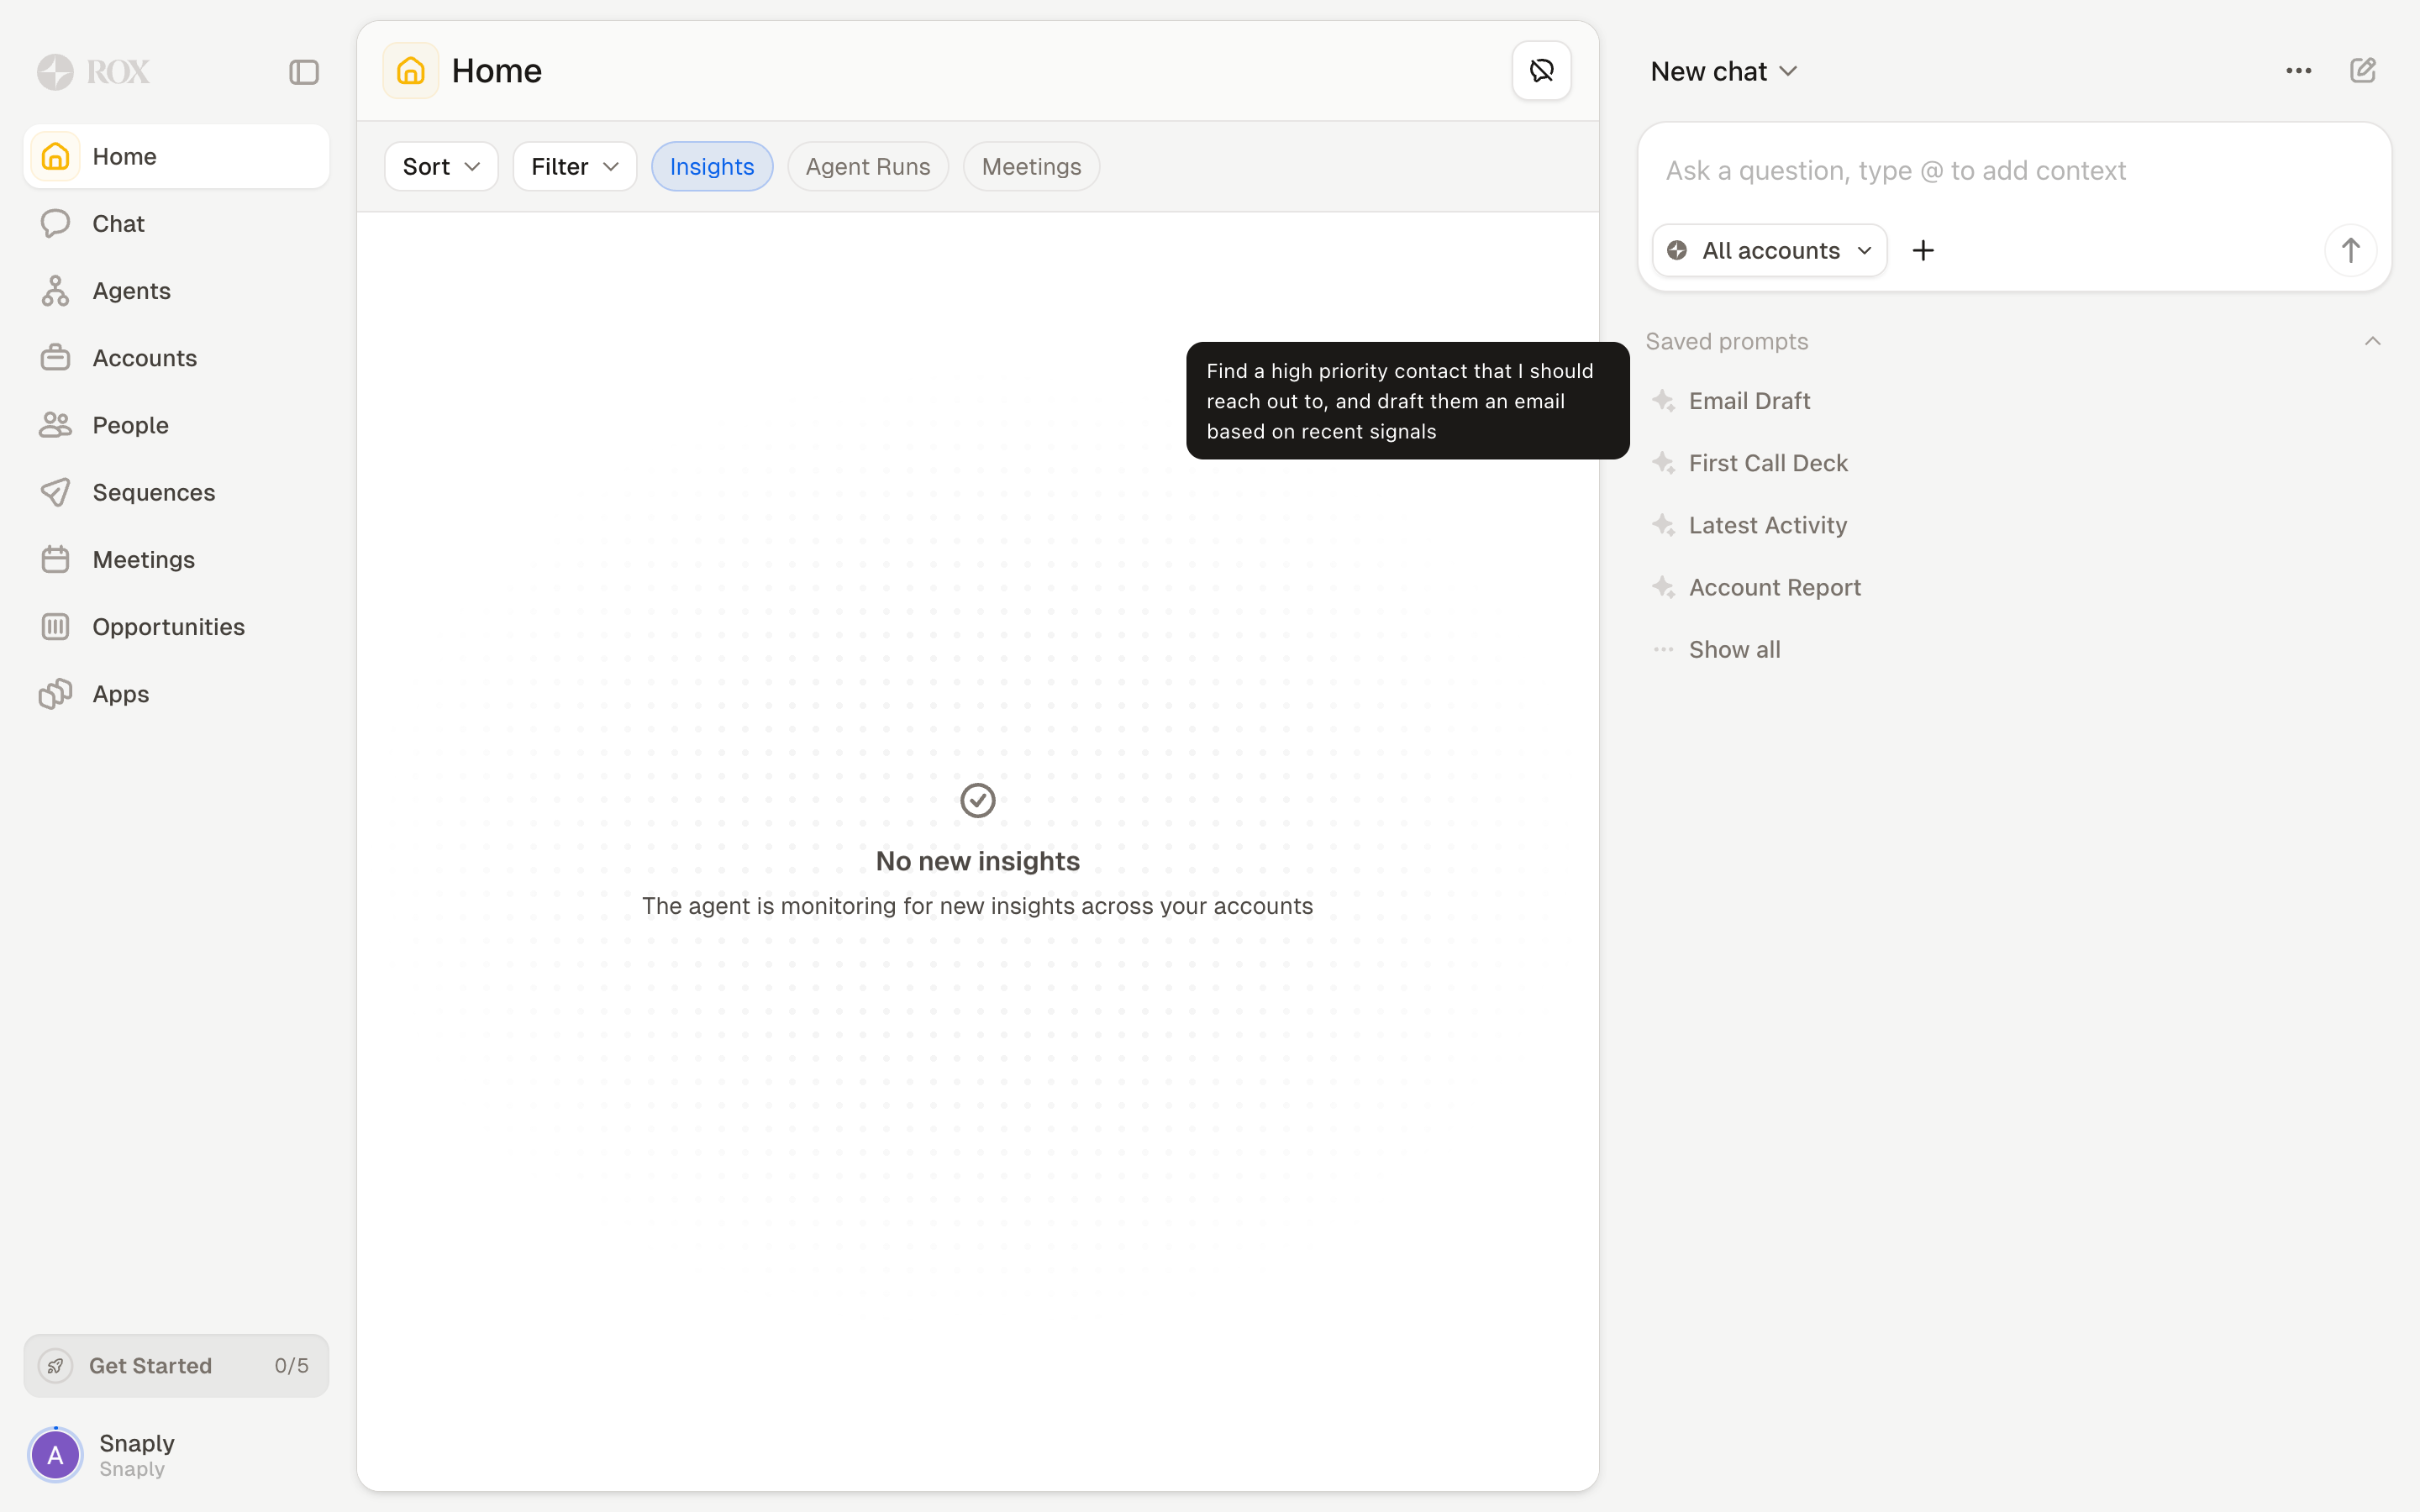Viewport: 2420px width, 1512px height.
Task: Click the sparkle icon beside First Call Deck
Action: [x=1664, y=463]
